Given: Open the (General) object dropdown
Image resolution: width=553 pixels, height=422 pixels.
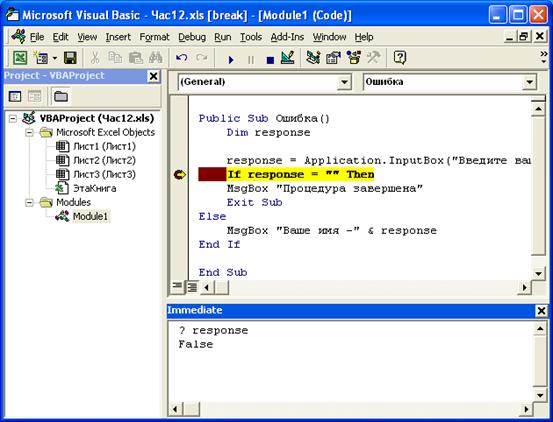Looking at the screenshot, I should click(344, 82).
